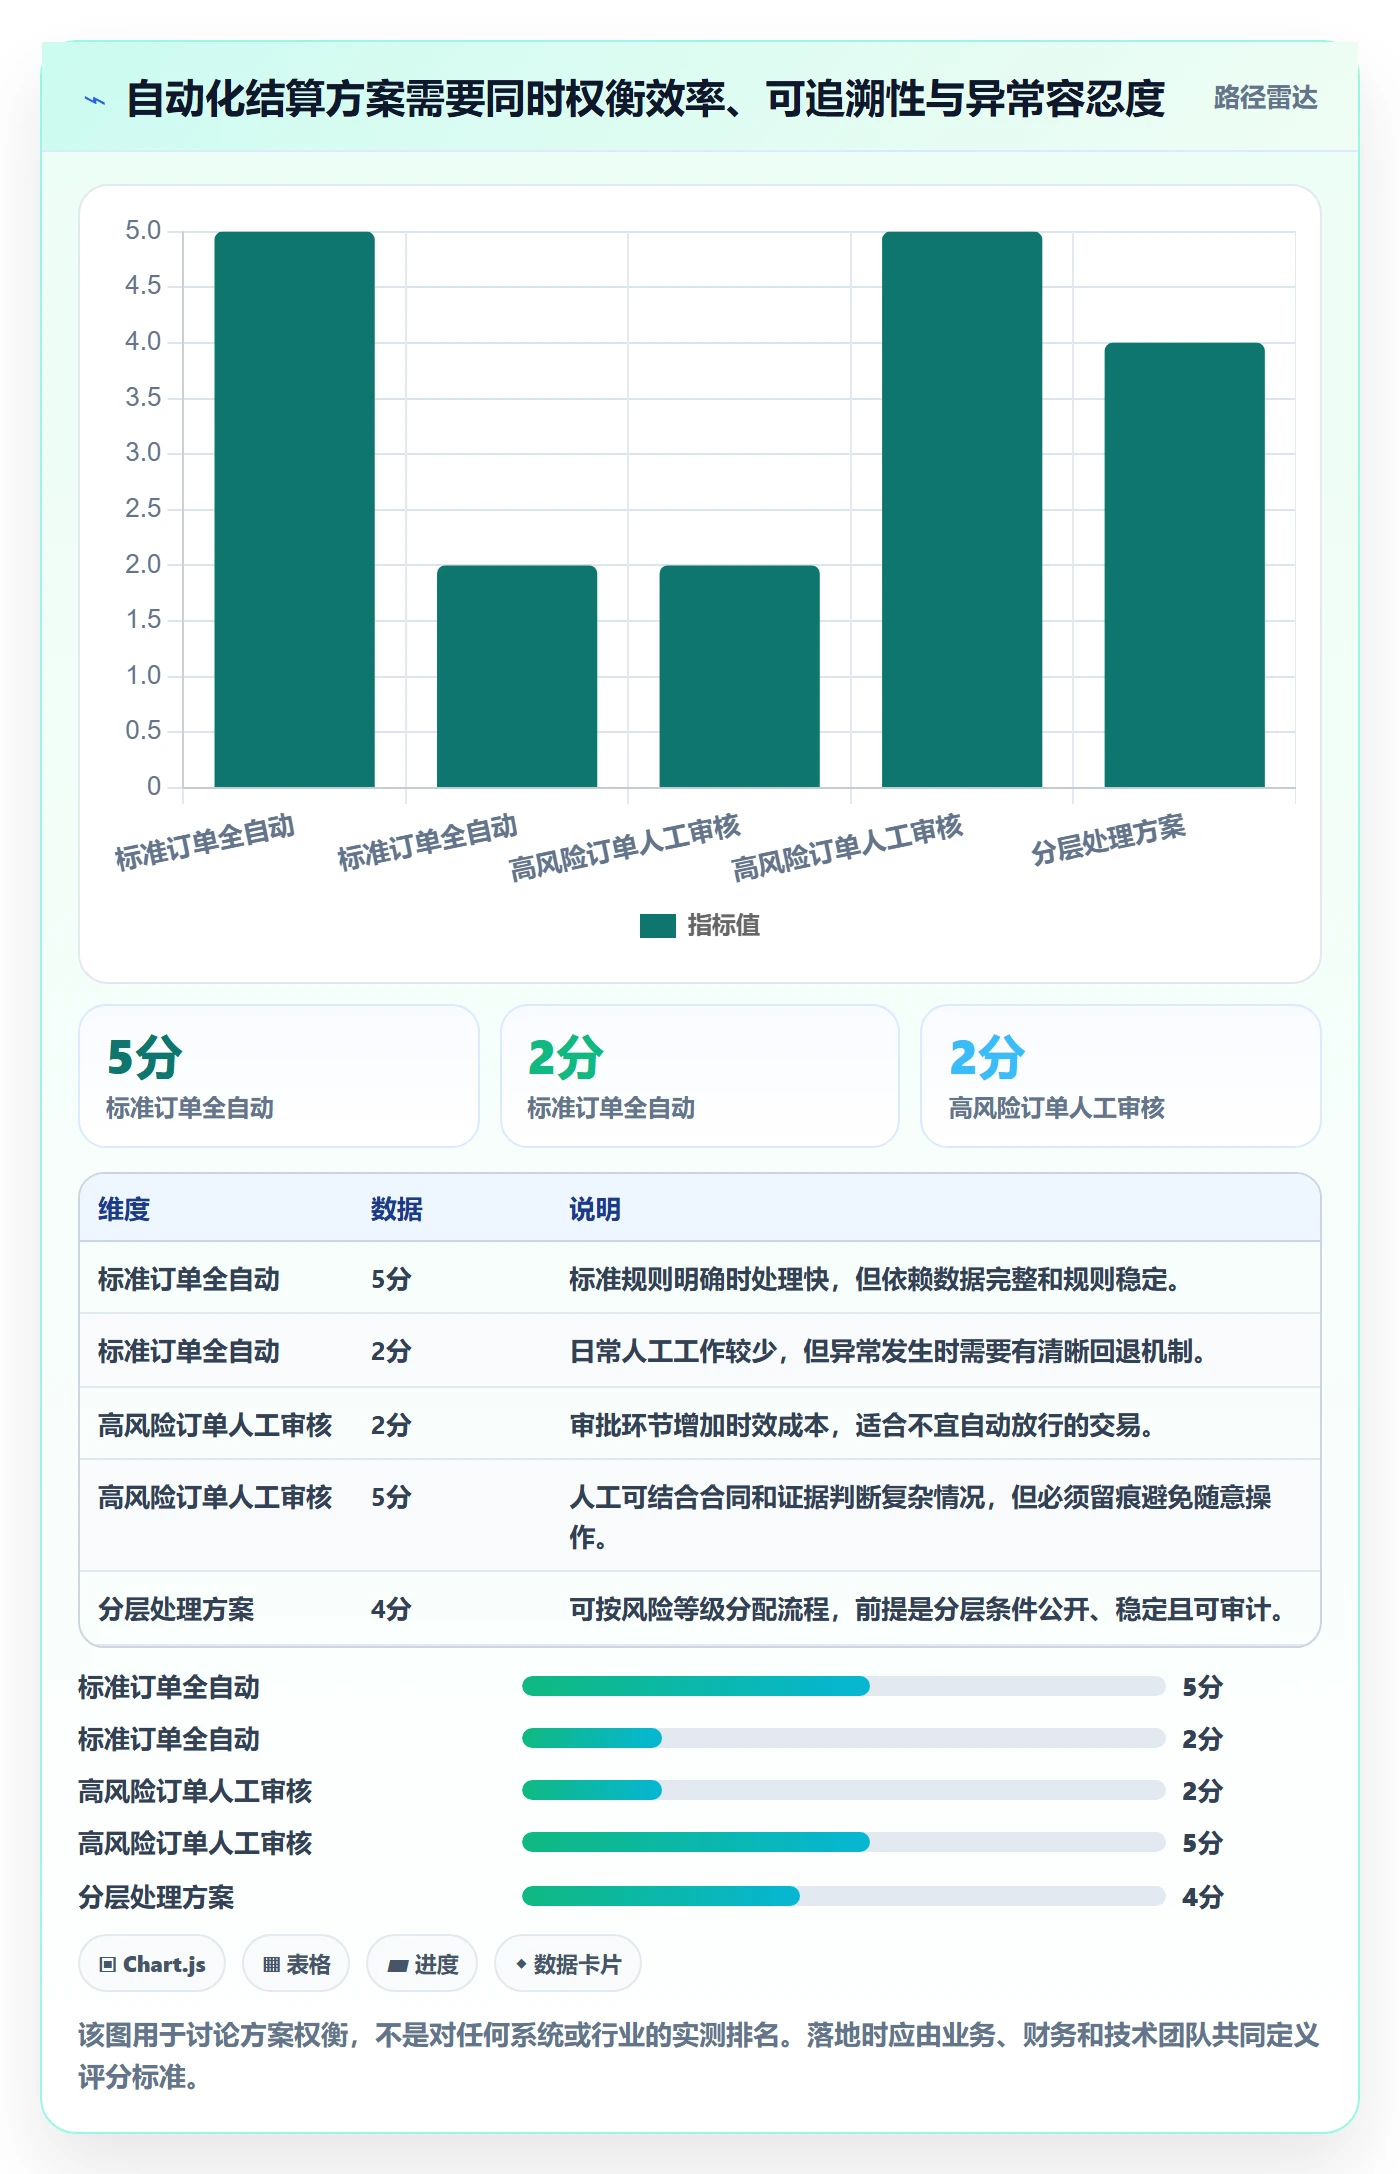
Task: Open the 2分 高风险订单人工审核 data card
Action: [x=1121, y=1076]
